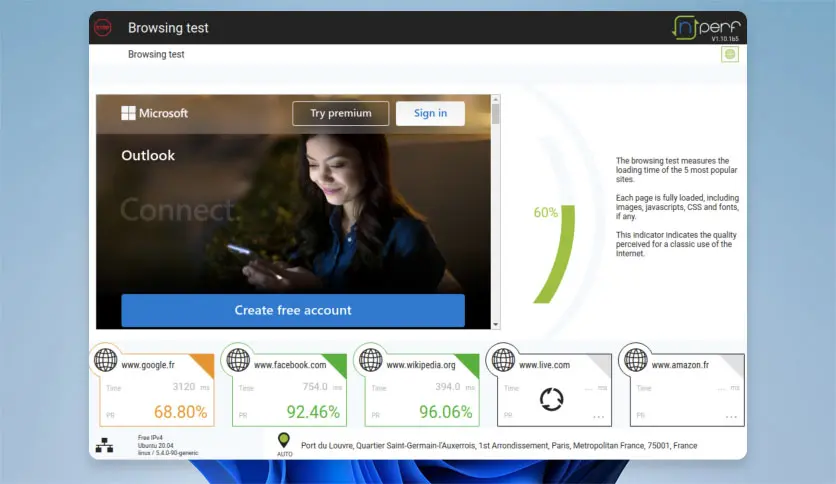The image size is (836, 484).
Task: Click the Try premium button
Action: point(341,113)
